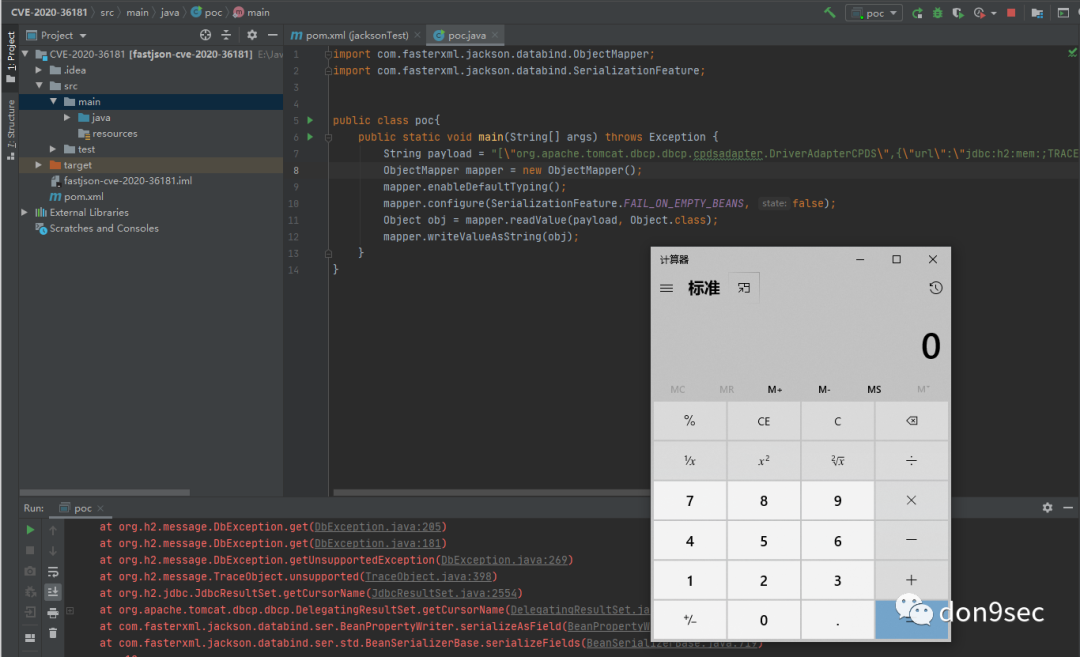Collapse the src folder
This screenshot has height=657, width=1080.
tap(39, 85)
